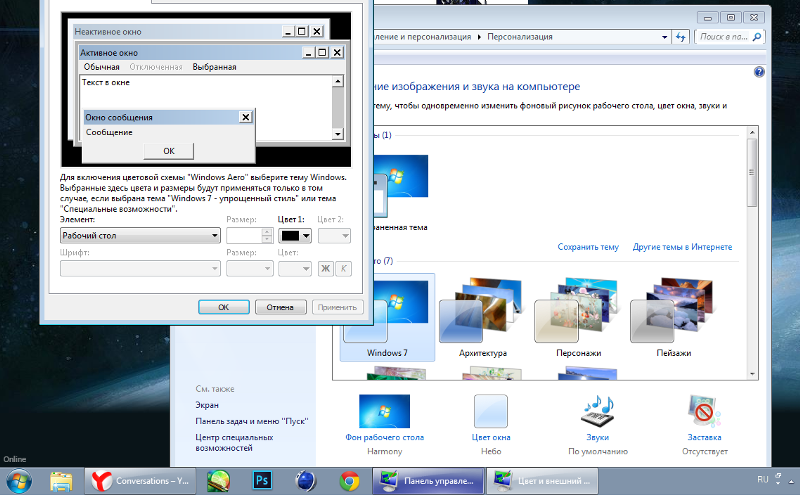The width and height of the screenshot is (800, 496).
Task: Select the Архитектура theme
Action: tap(482, 317)
